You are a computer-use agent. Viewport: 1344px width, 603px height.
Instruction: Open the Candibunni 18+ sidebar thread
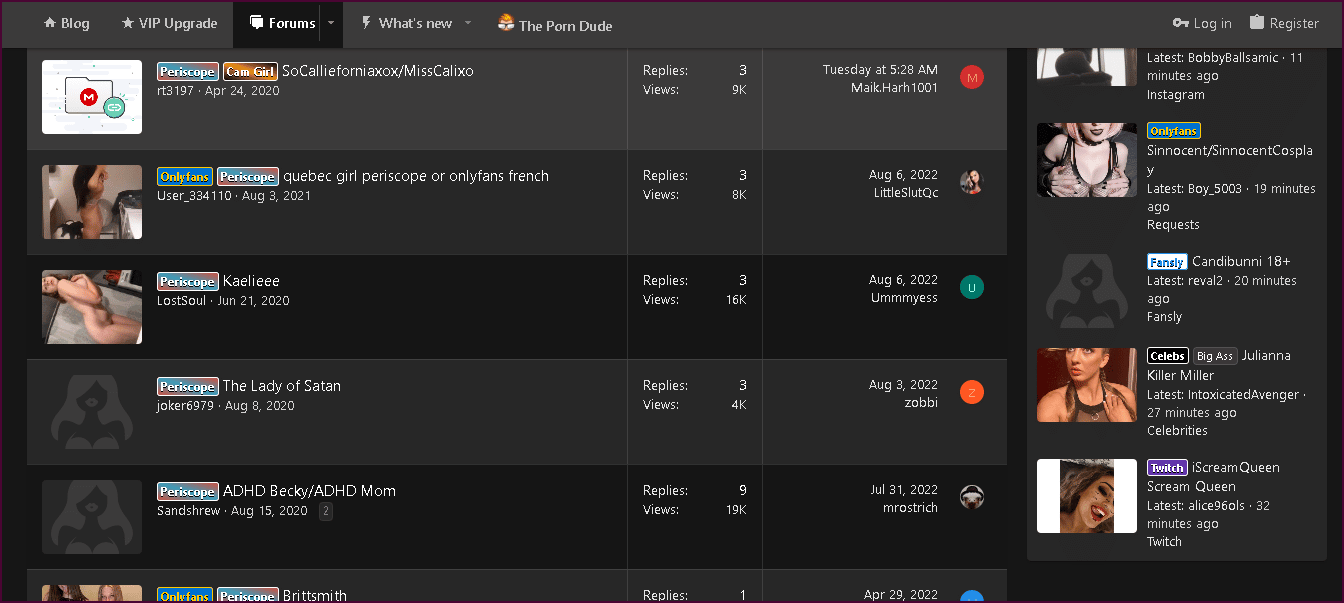[1241, 262]
